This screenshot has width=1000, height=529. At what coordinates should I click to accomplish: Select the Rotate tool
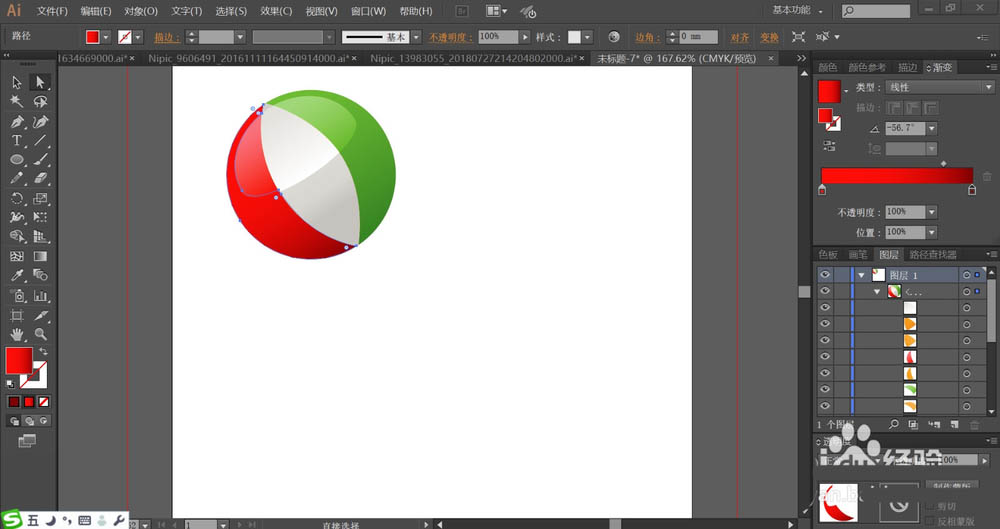[17, 198]
